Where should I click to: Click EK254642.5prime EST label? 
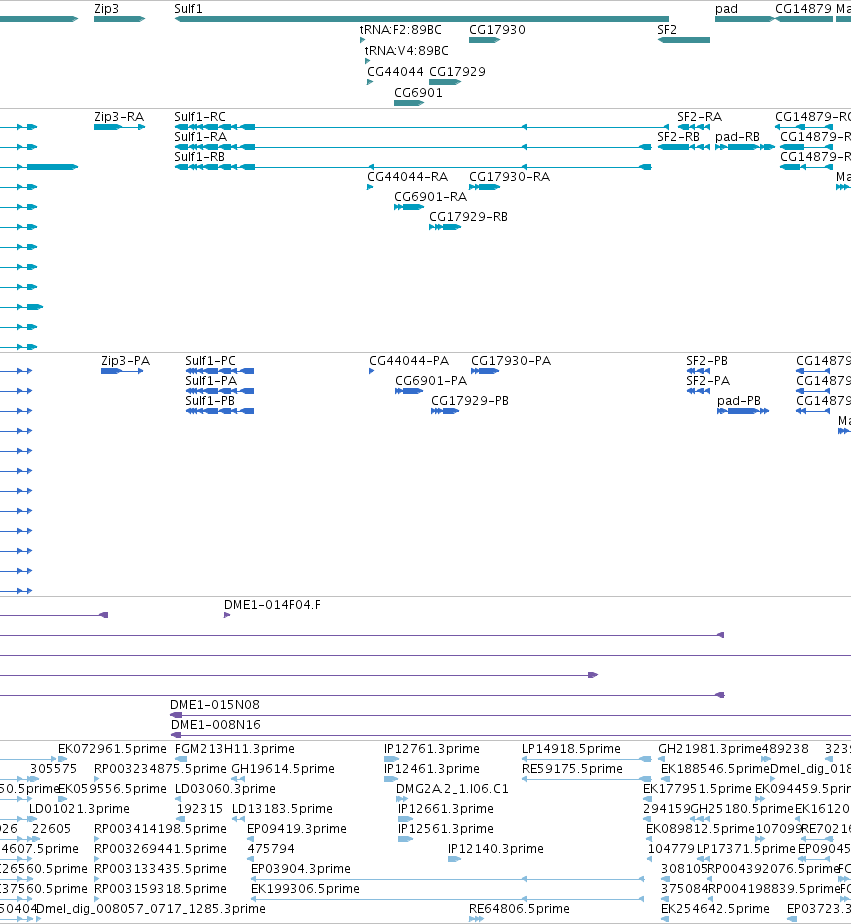(x=715, y=909)
